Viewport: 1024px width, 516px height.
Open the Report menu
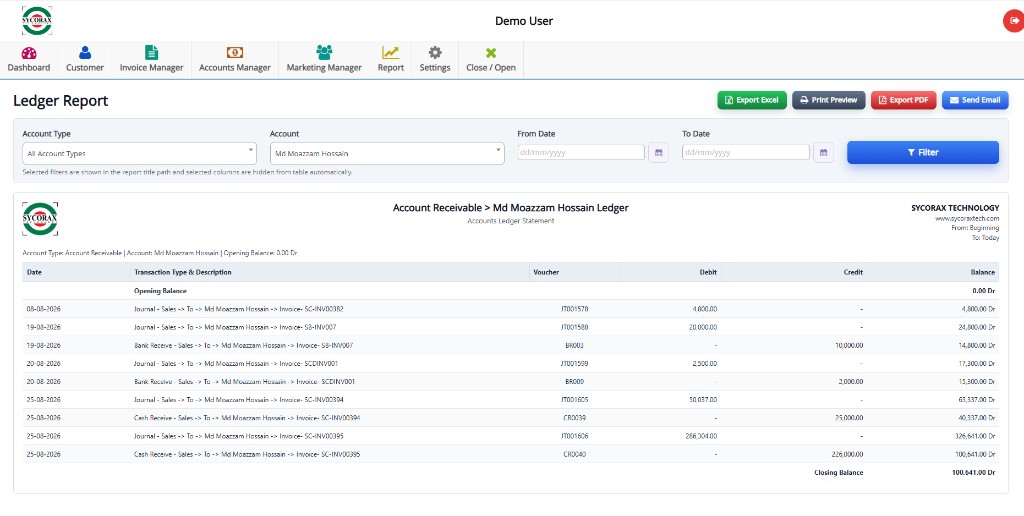[x=391, y=59]
